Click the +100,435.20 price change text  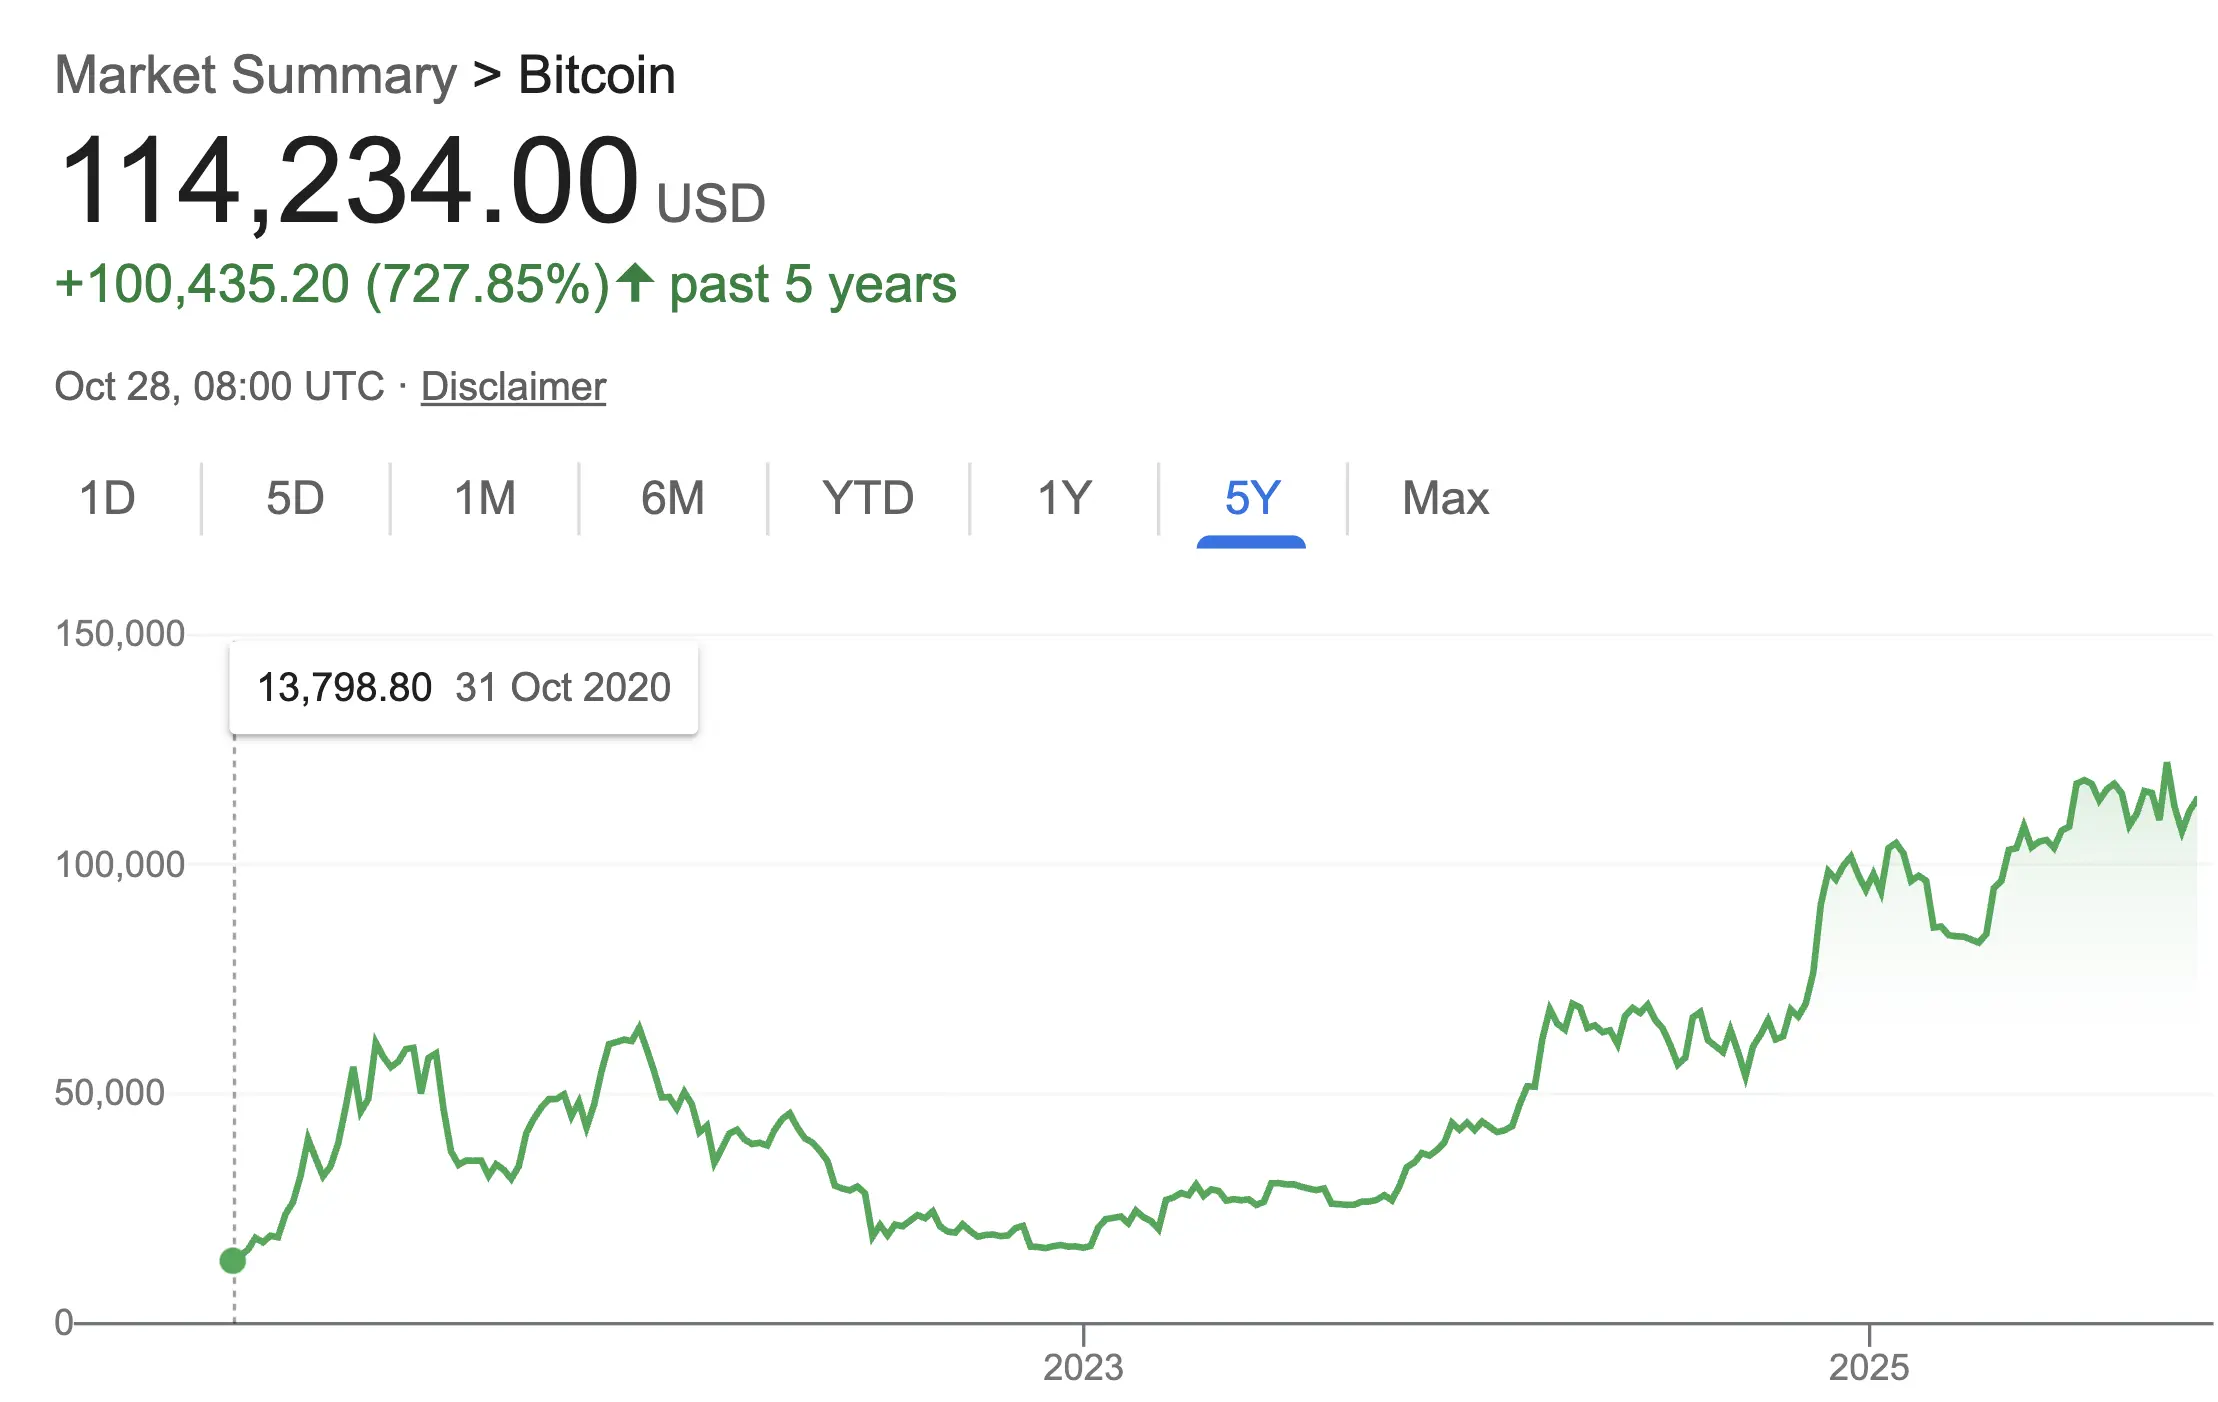[x=202, y=285]
